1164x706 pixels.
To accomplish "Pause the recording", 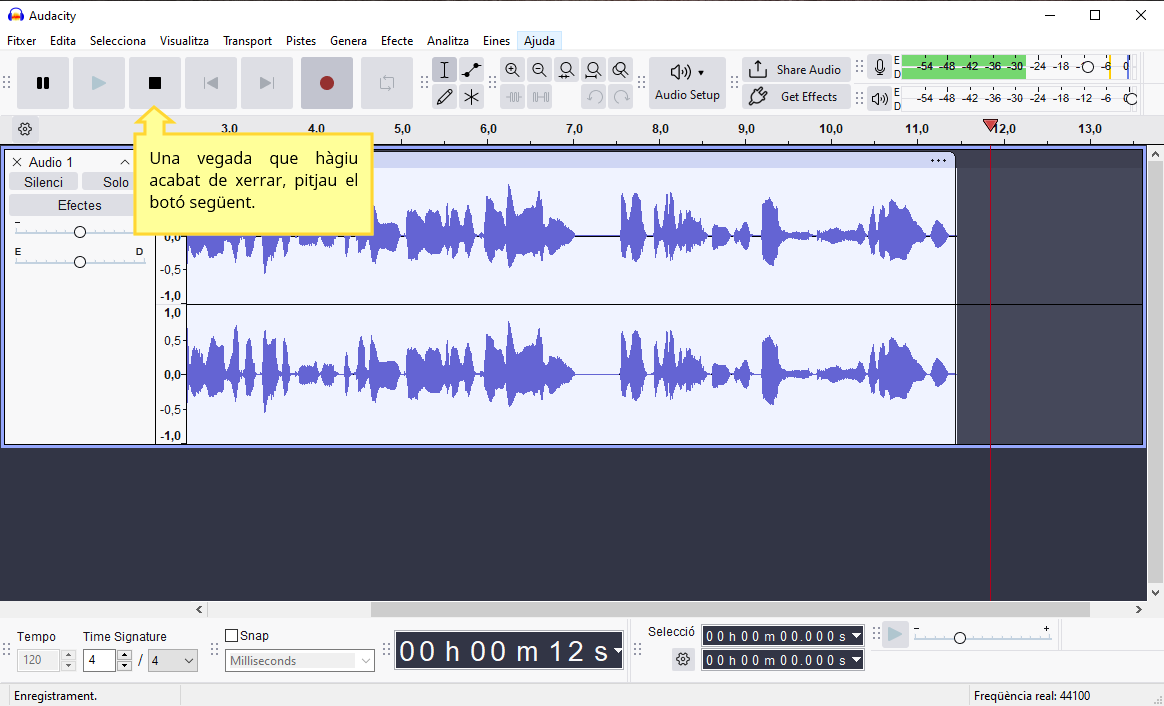I will 43,83.
